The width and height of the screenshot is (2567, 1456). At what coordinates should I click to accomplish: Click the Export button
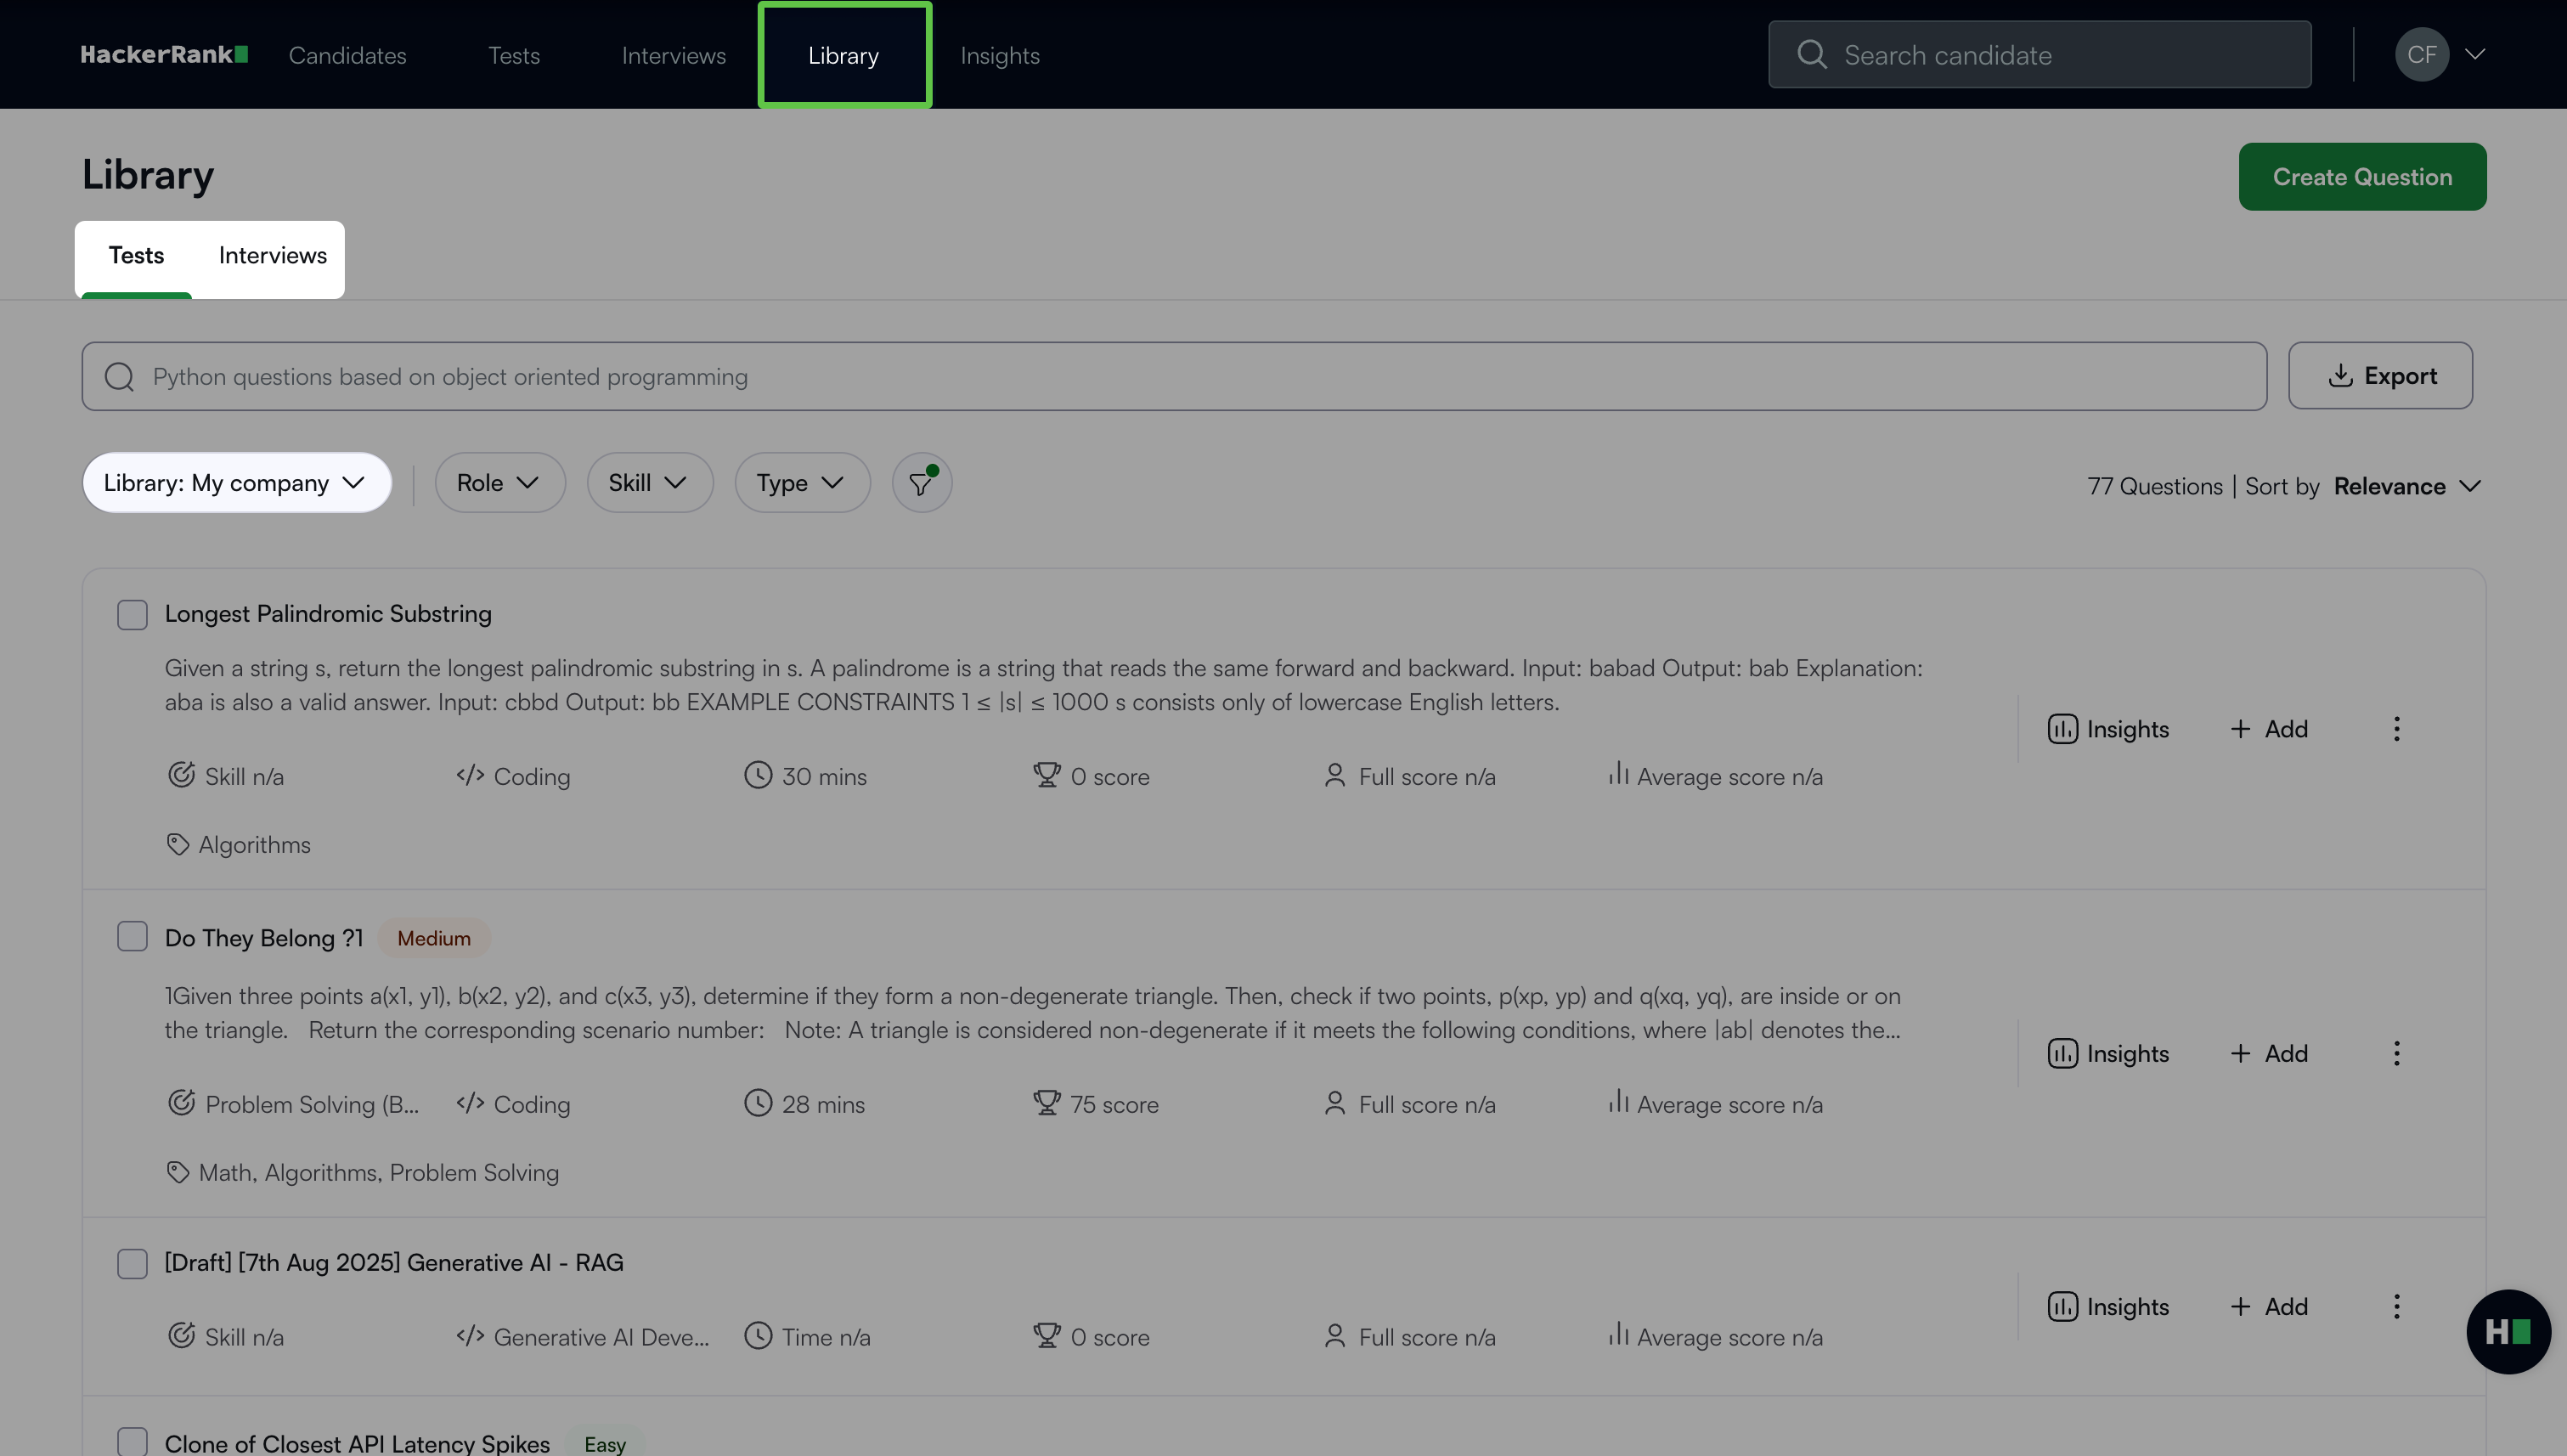pos(2380,376)
